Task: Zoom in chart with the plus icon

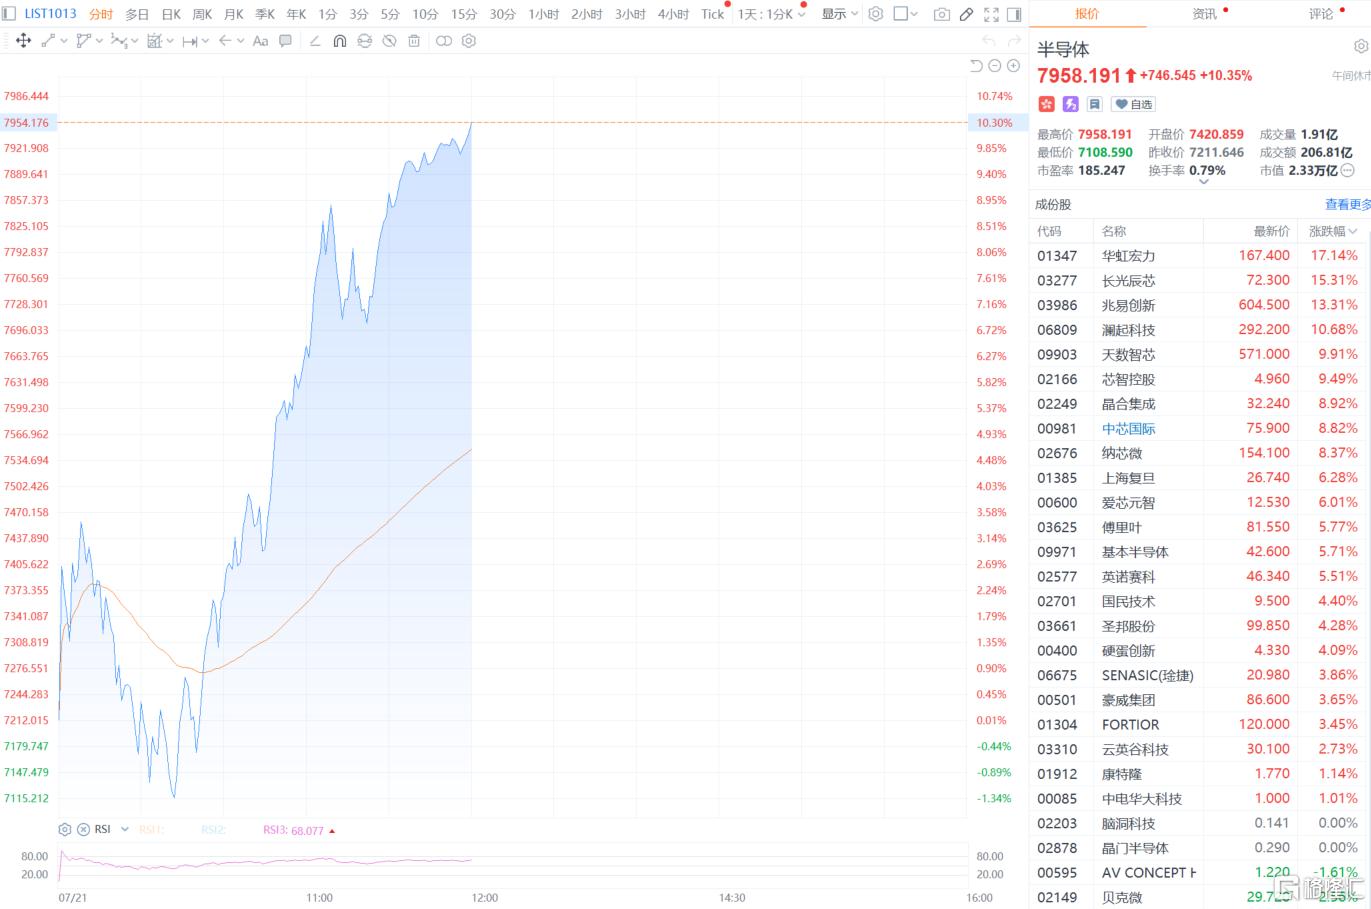Action: point(1013,66)
